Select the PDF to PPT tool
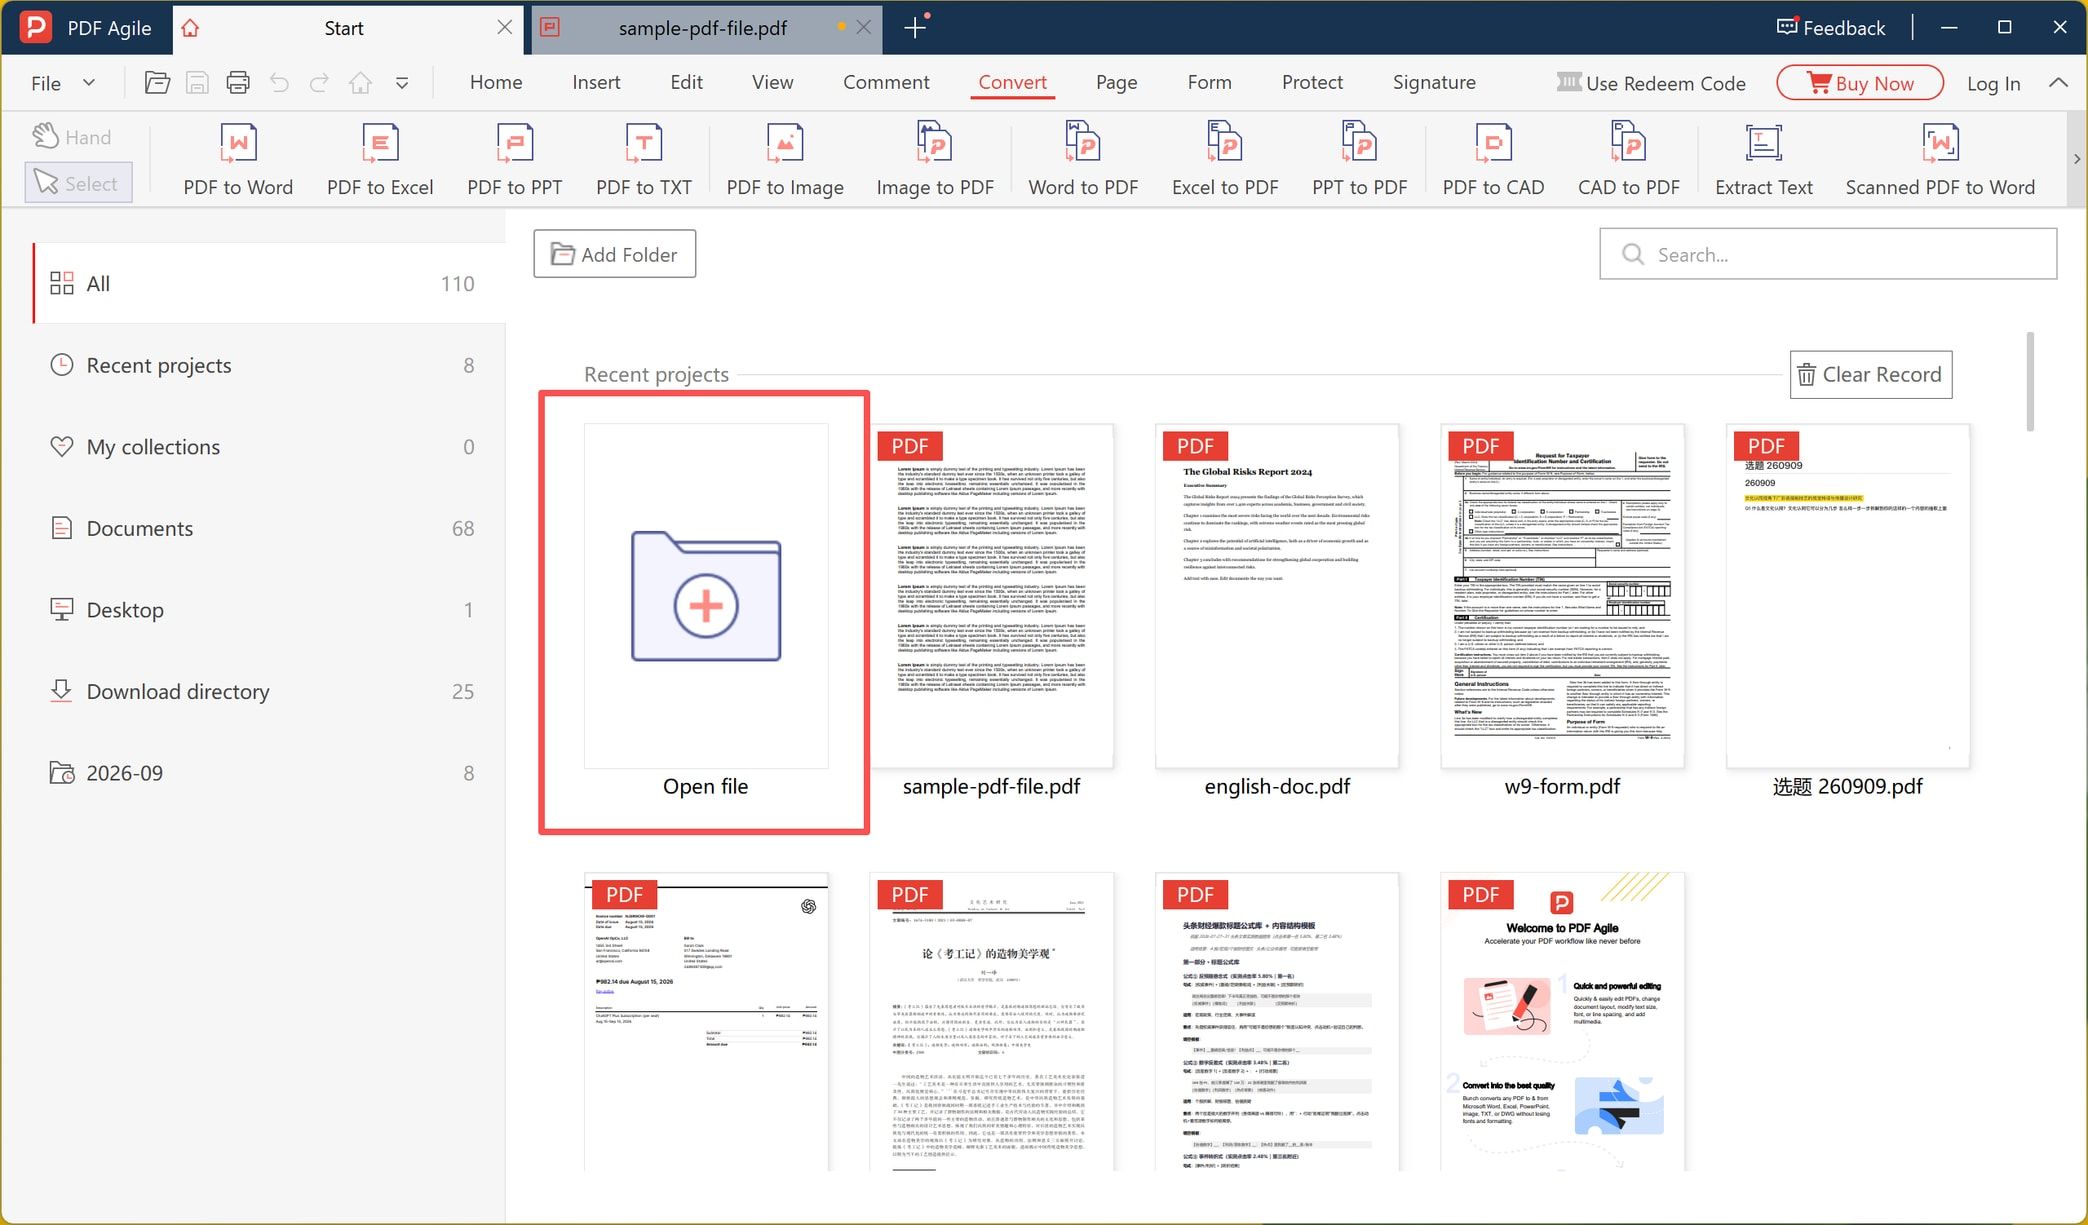 515,160
